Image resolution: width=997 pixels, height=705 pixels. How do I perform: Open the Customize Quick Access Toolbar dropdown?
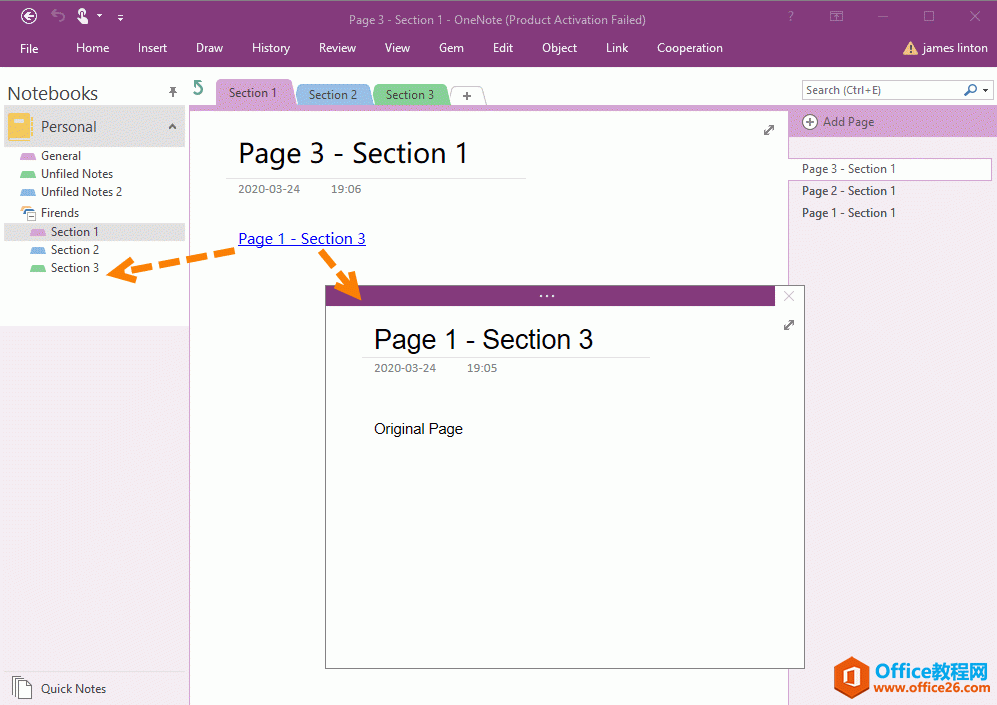tap(120, 17)
